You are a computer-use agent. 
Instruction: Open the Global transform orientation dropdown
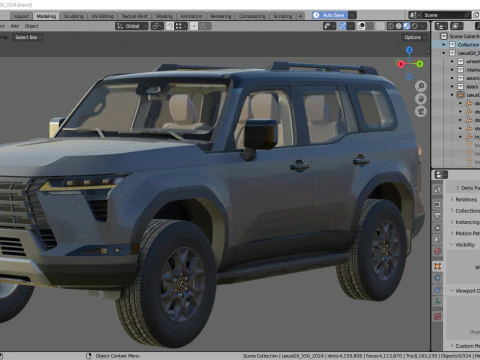tap(132, 26)
